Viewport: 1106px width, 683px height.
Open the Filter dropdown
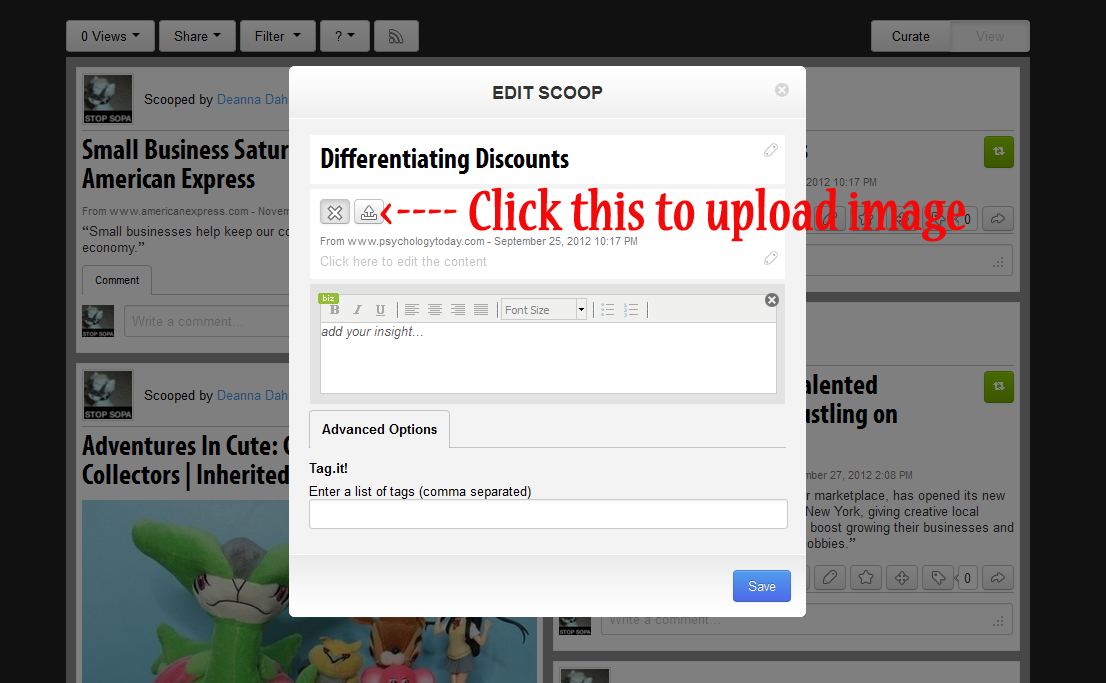pyautogui.click(x=277, y=36)
